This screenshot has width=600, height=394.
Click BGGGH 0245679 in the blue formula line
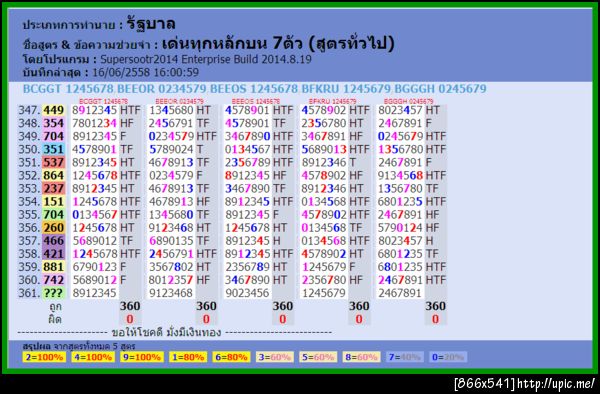[440, 89]
